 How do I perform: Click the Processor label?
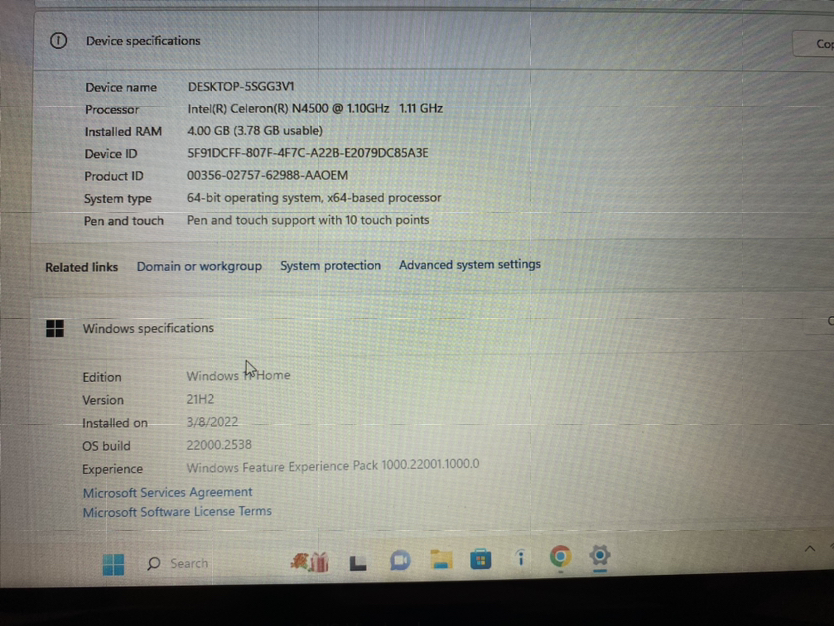click(112, 110)
